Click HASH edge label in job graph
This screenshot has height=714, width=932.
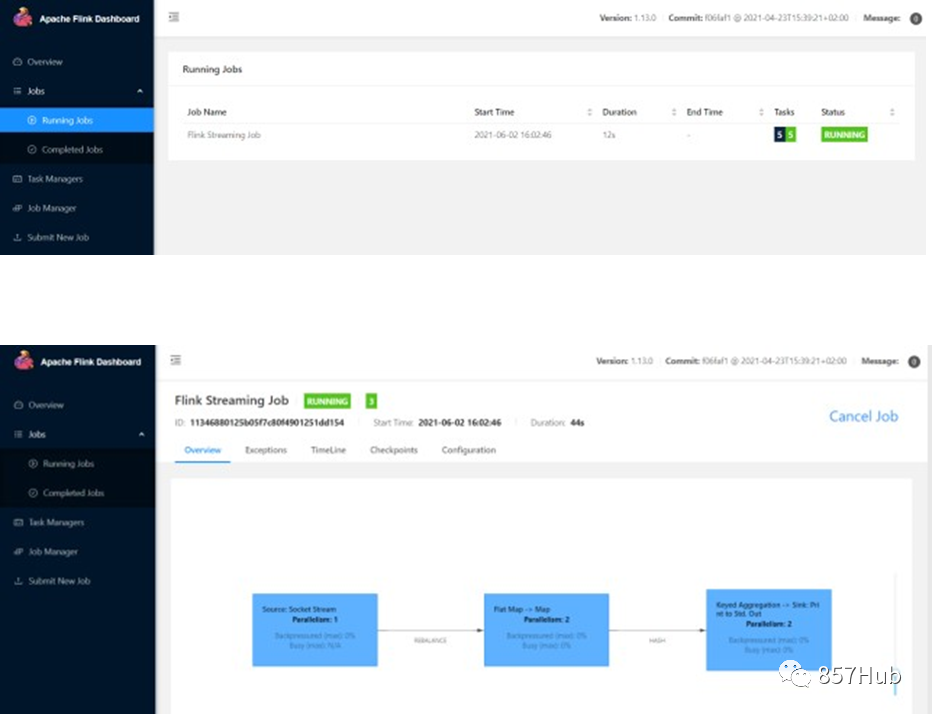tap(657, 640)
